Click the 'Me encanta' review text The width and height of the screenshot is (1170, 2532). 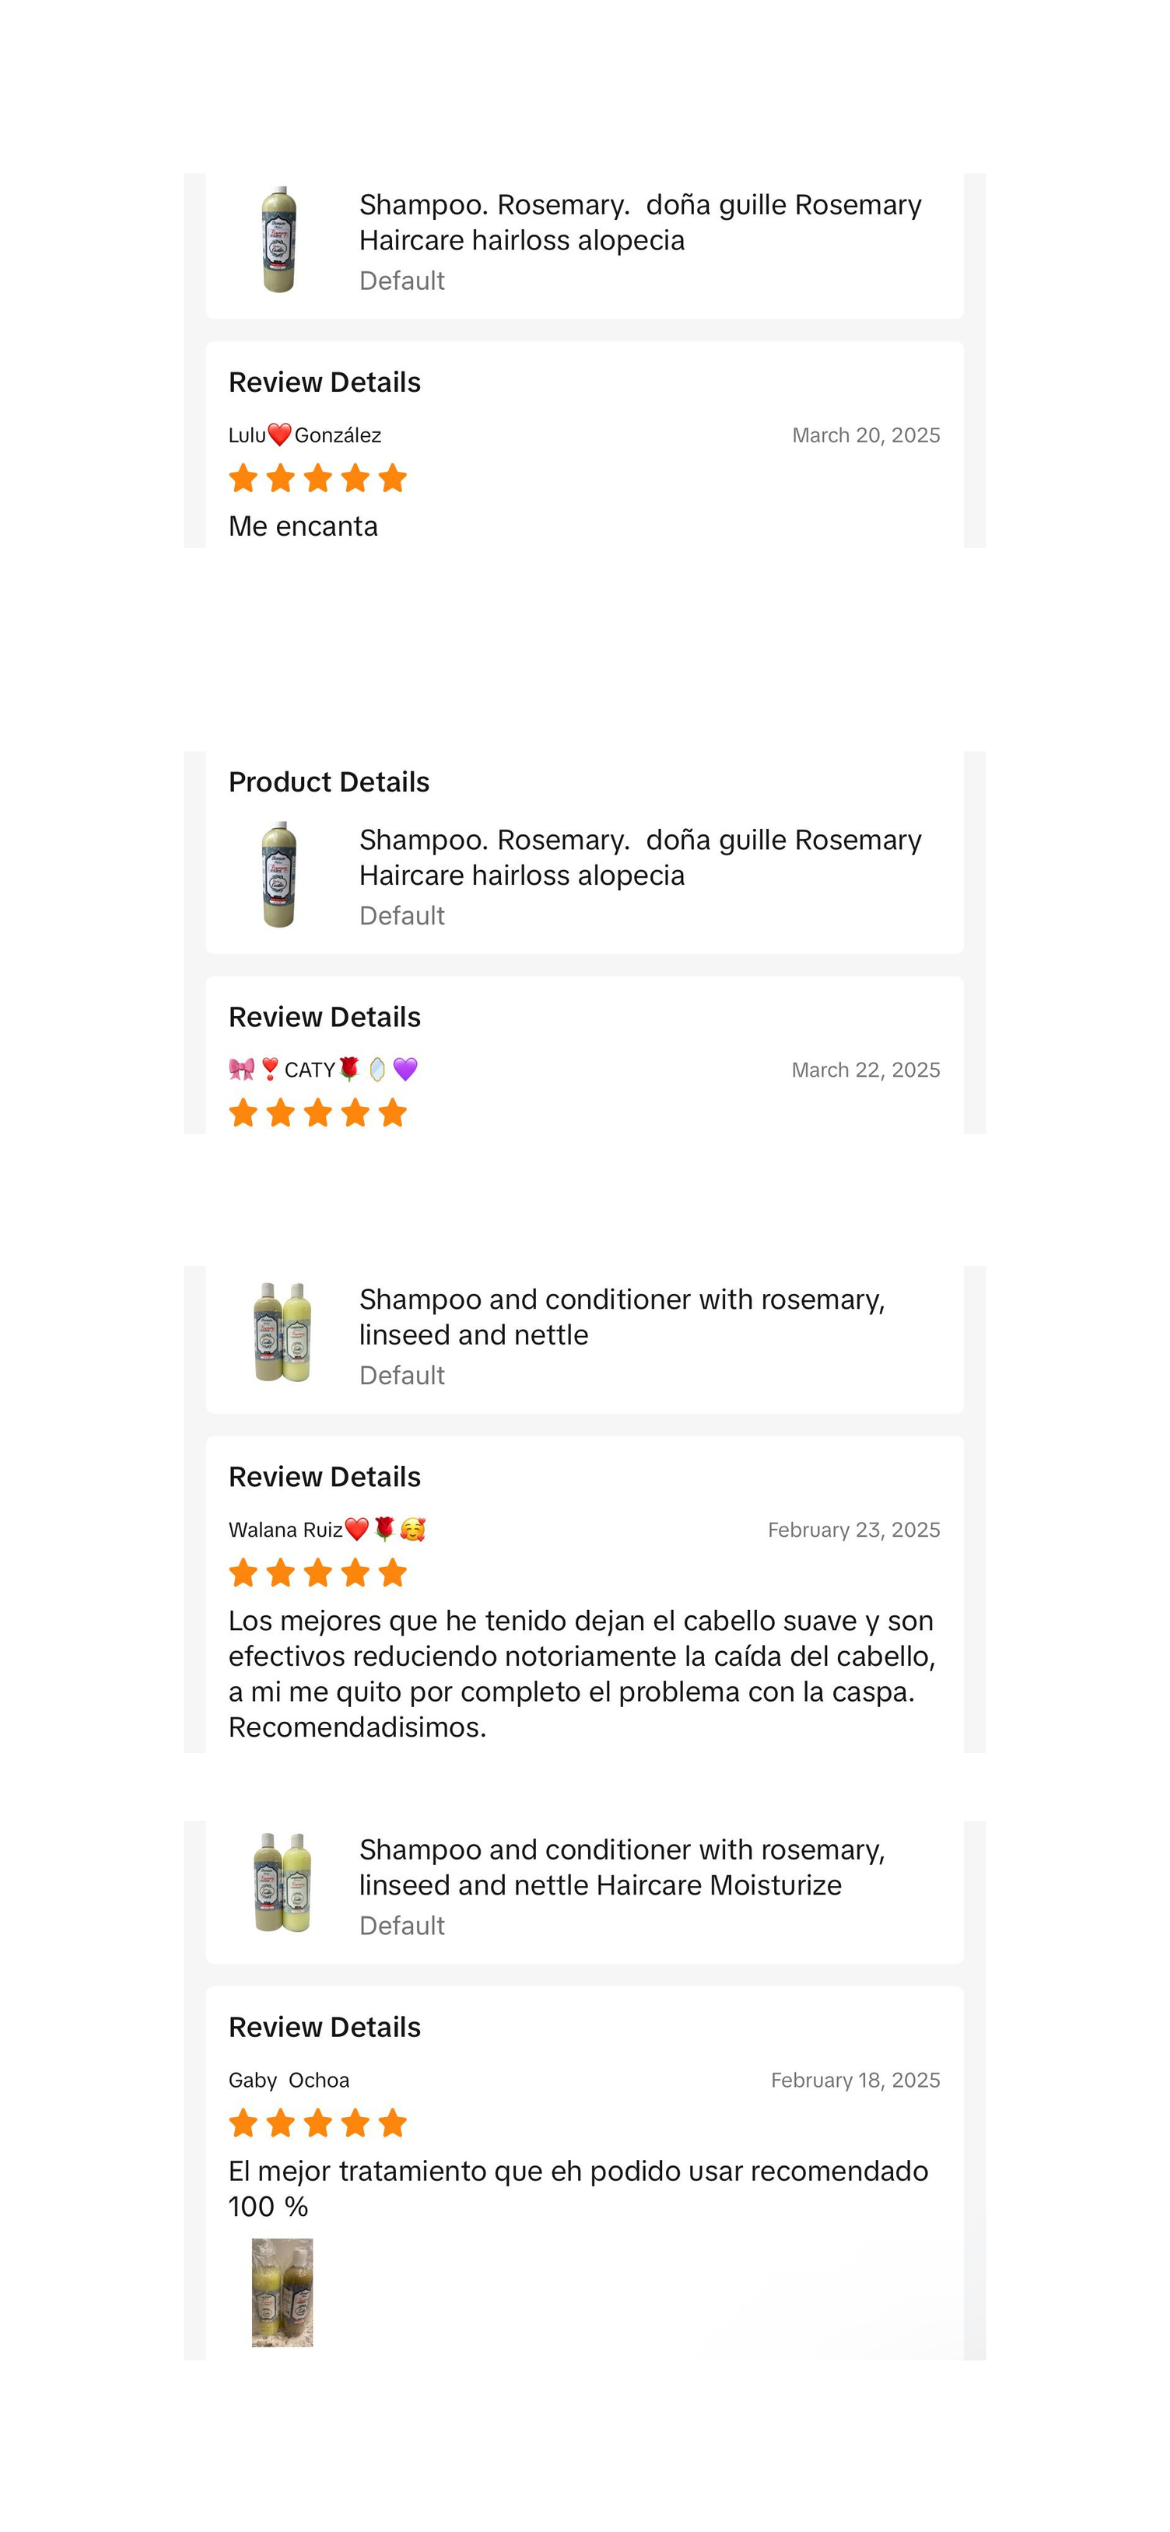pyautogui.click(x=303, y=527)
